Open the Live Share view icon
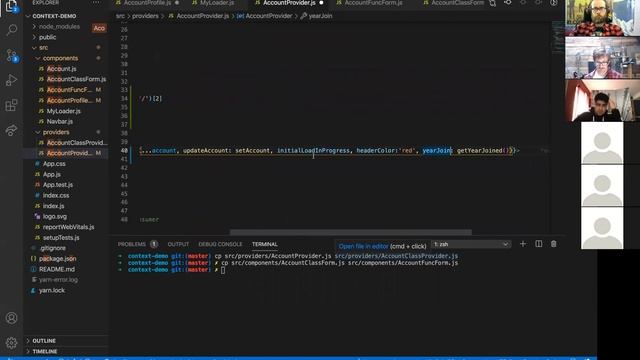 tap(11, 130)
